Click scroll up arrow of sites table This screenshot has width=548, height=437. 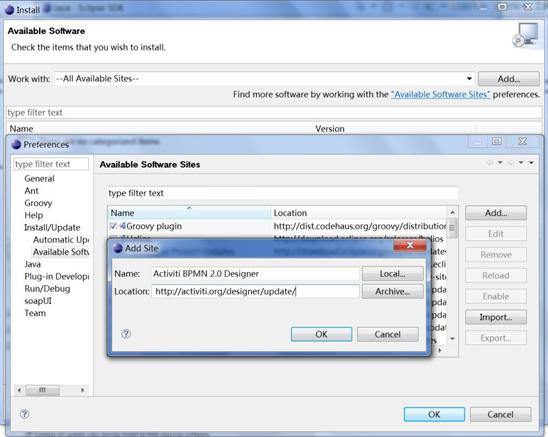[x=452, y=212]
